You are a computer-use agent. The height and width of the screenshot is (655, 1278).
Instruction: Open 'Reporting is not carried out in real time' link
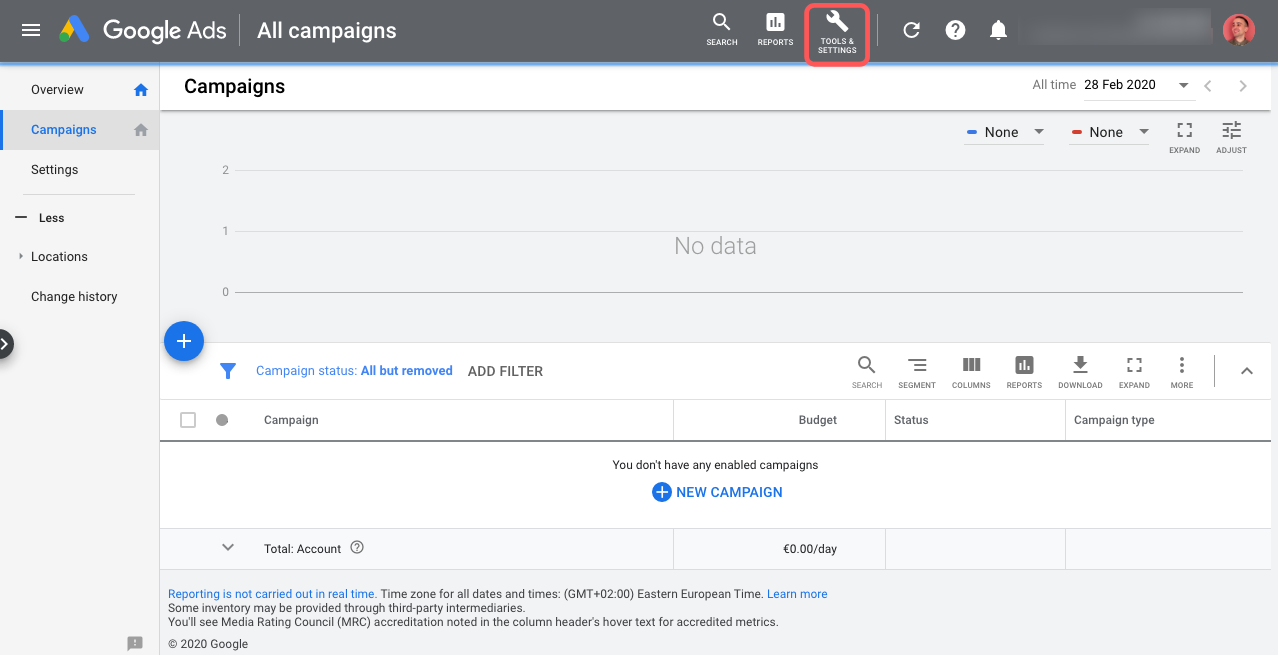272,594
